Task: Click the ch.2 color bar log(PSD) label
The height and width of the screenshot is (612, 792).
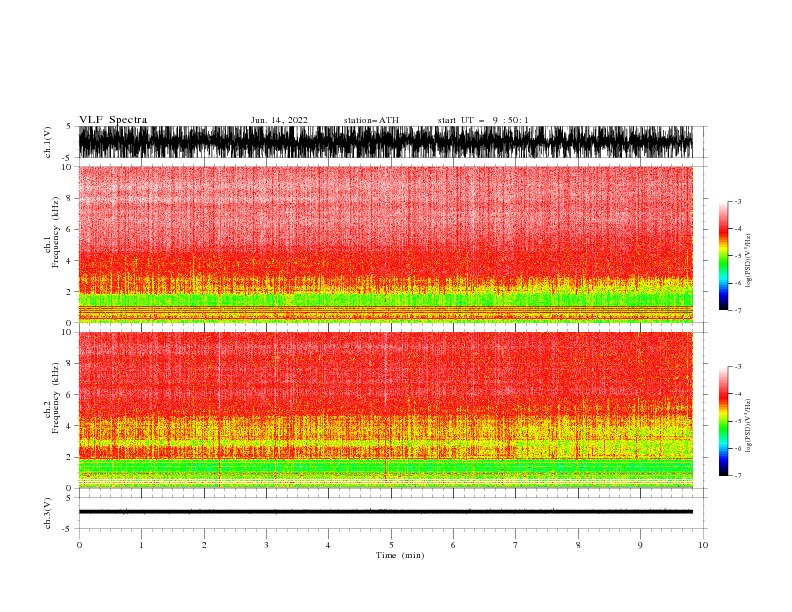Action: pyautogui.click(x=748, y=426)
